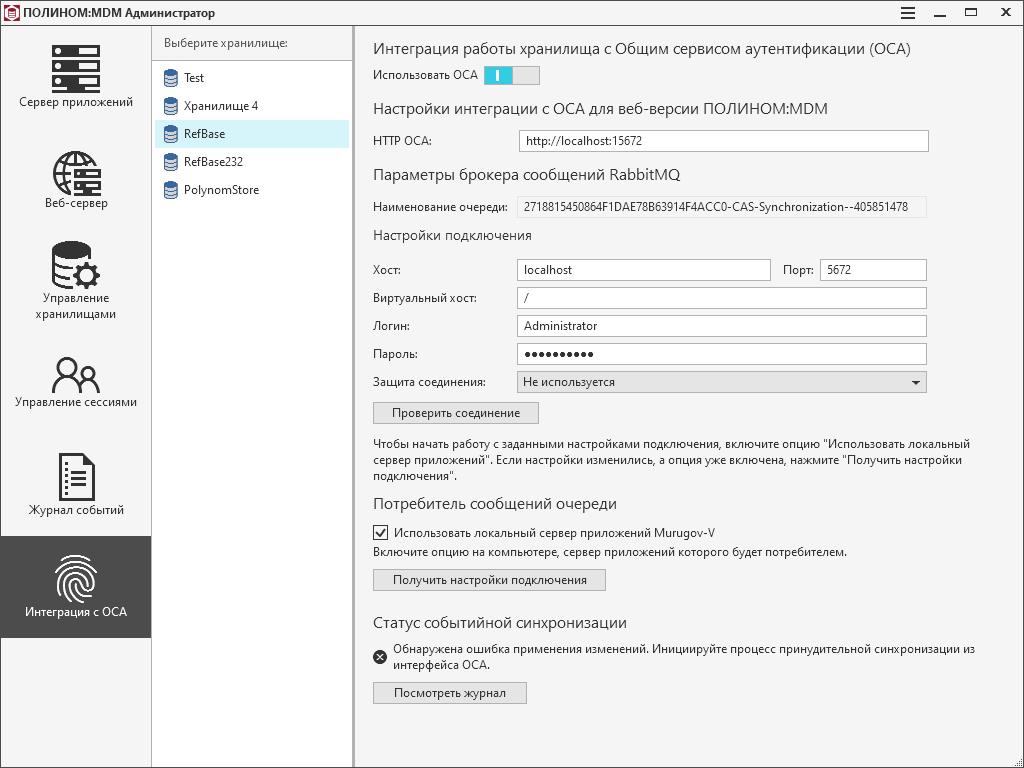Select the Test storage in list
The height and width of the screenshot is (768, 1024).
tap(194, 78)
